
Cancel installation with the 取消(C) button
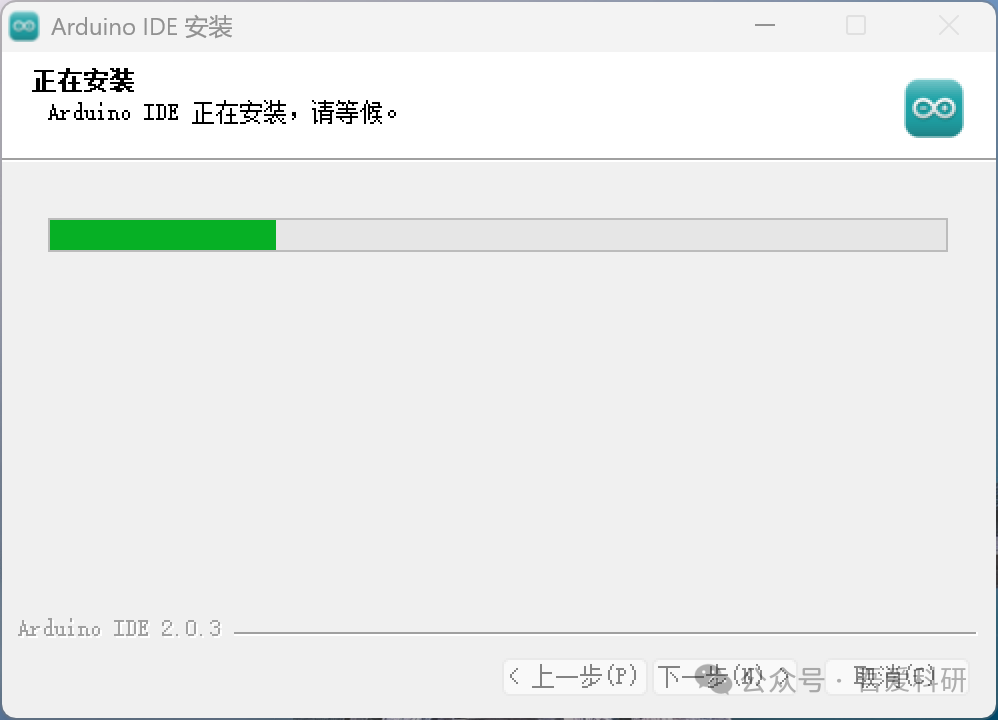point(897,677)
